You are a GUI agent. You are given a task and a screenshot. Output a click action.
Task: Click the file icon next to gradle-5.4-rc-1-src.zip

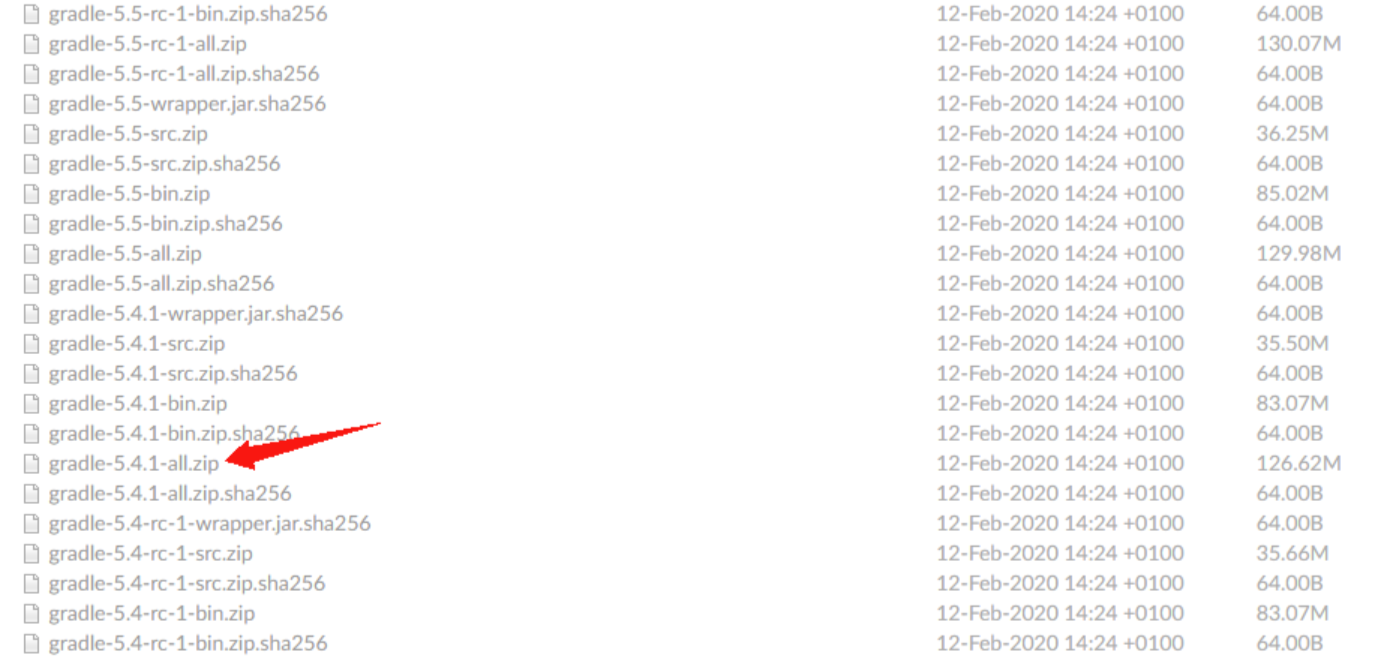[x=31, y=554]
